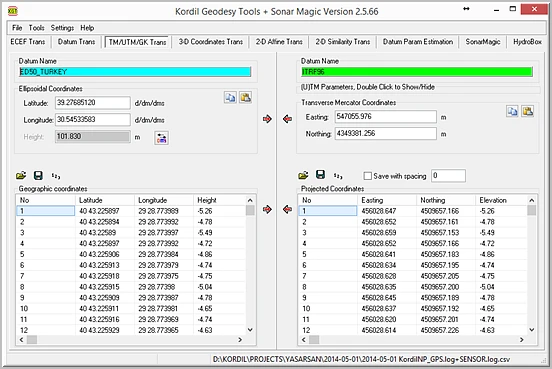The width and height of the screenshot is (552, 369).
Task: Click the Height column header
Action: [220, 200]
